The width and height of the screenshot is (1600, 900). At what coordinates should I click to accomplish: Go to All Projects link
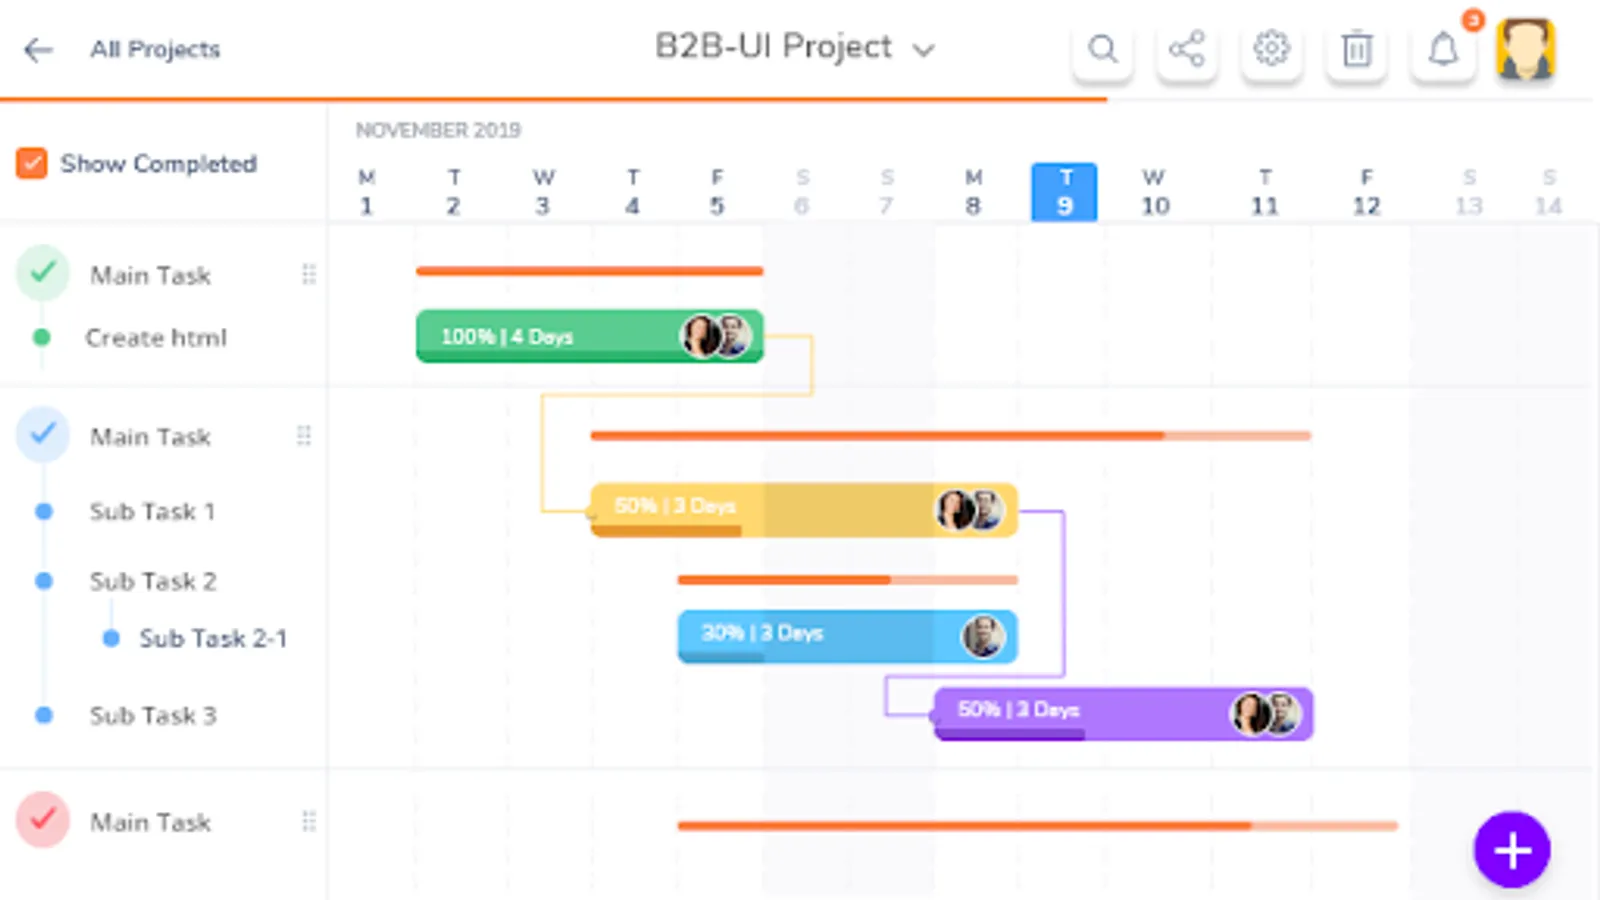coord(155,49)
